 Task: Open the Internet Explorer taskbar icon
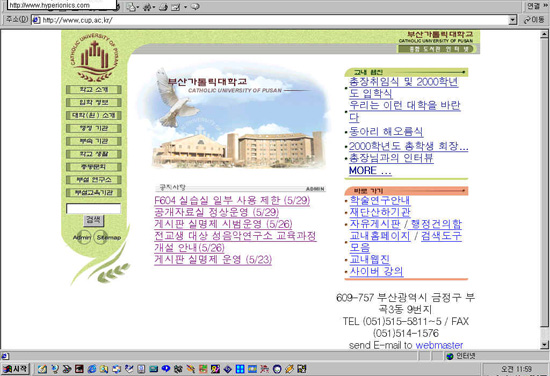click(x=92, y=369)
